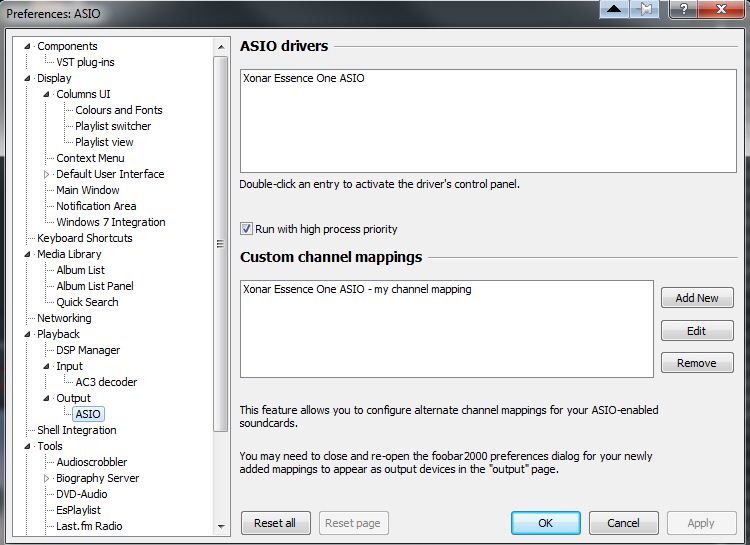Collapse the Playback tree node

tap(27, 334)
